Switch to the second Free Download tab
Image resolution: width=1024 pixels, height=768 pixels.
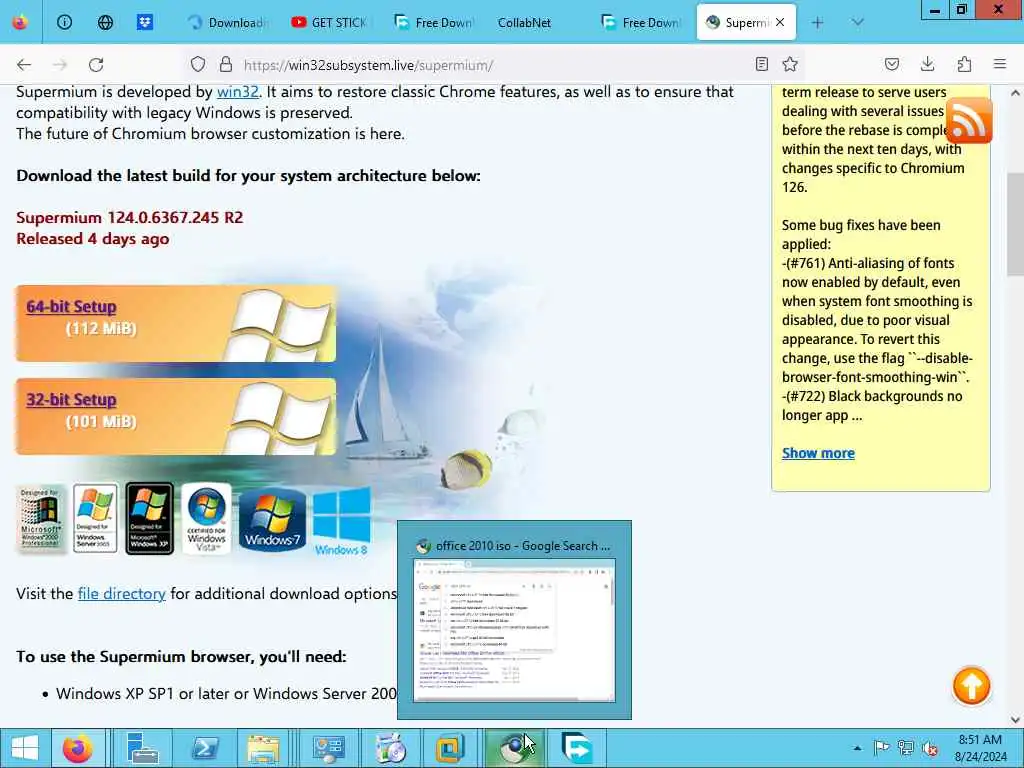(x=641, y=22)
